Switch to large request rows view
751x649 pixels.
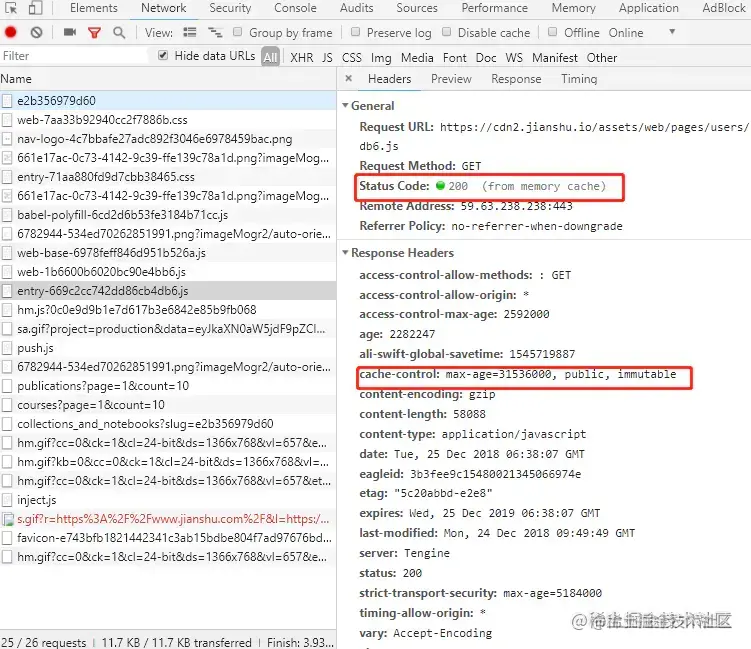tap(190, 32)
